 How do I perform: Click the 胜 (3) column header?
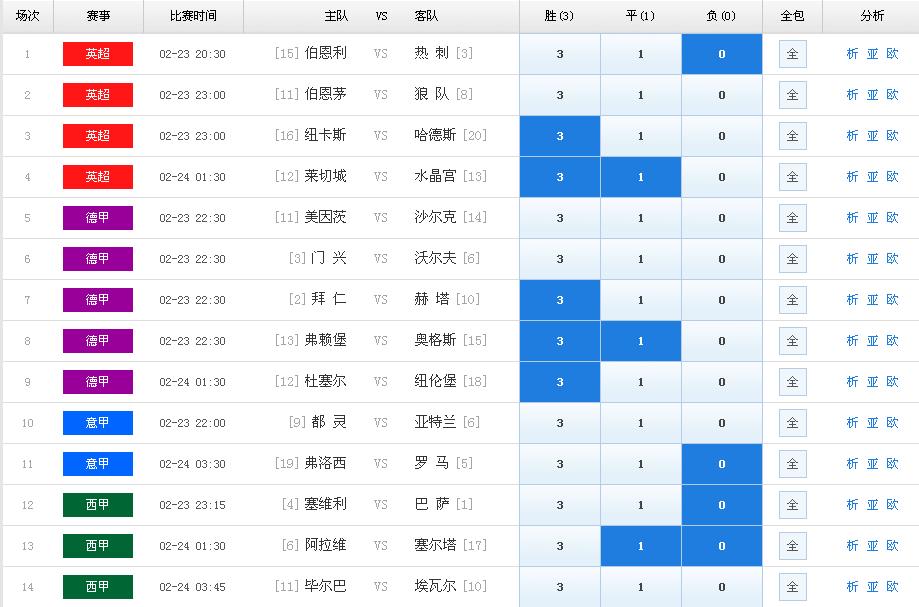tap(559, 16)
